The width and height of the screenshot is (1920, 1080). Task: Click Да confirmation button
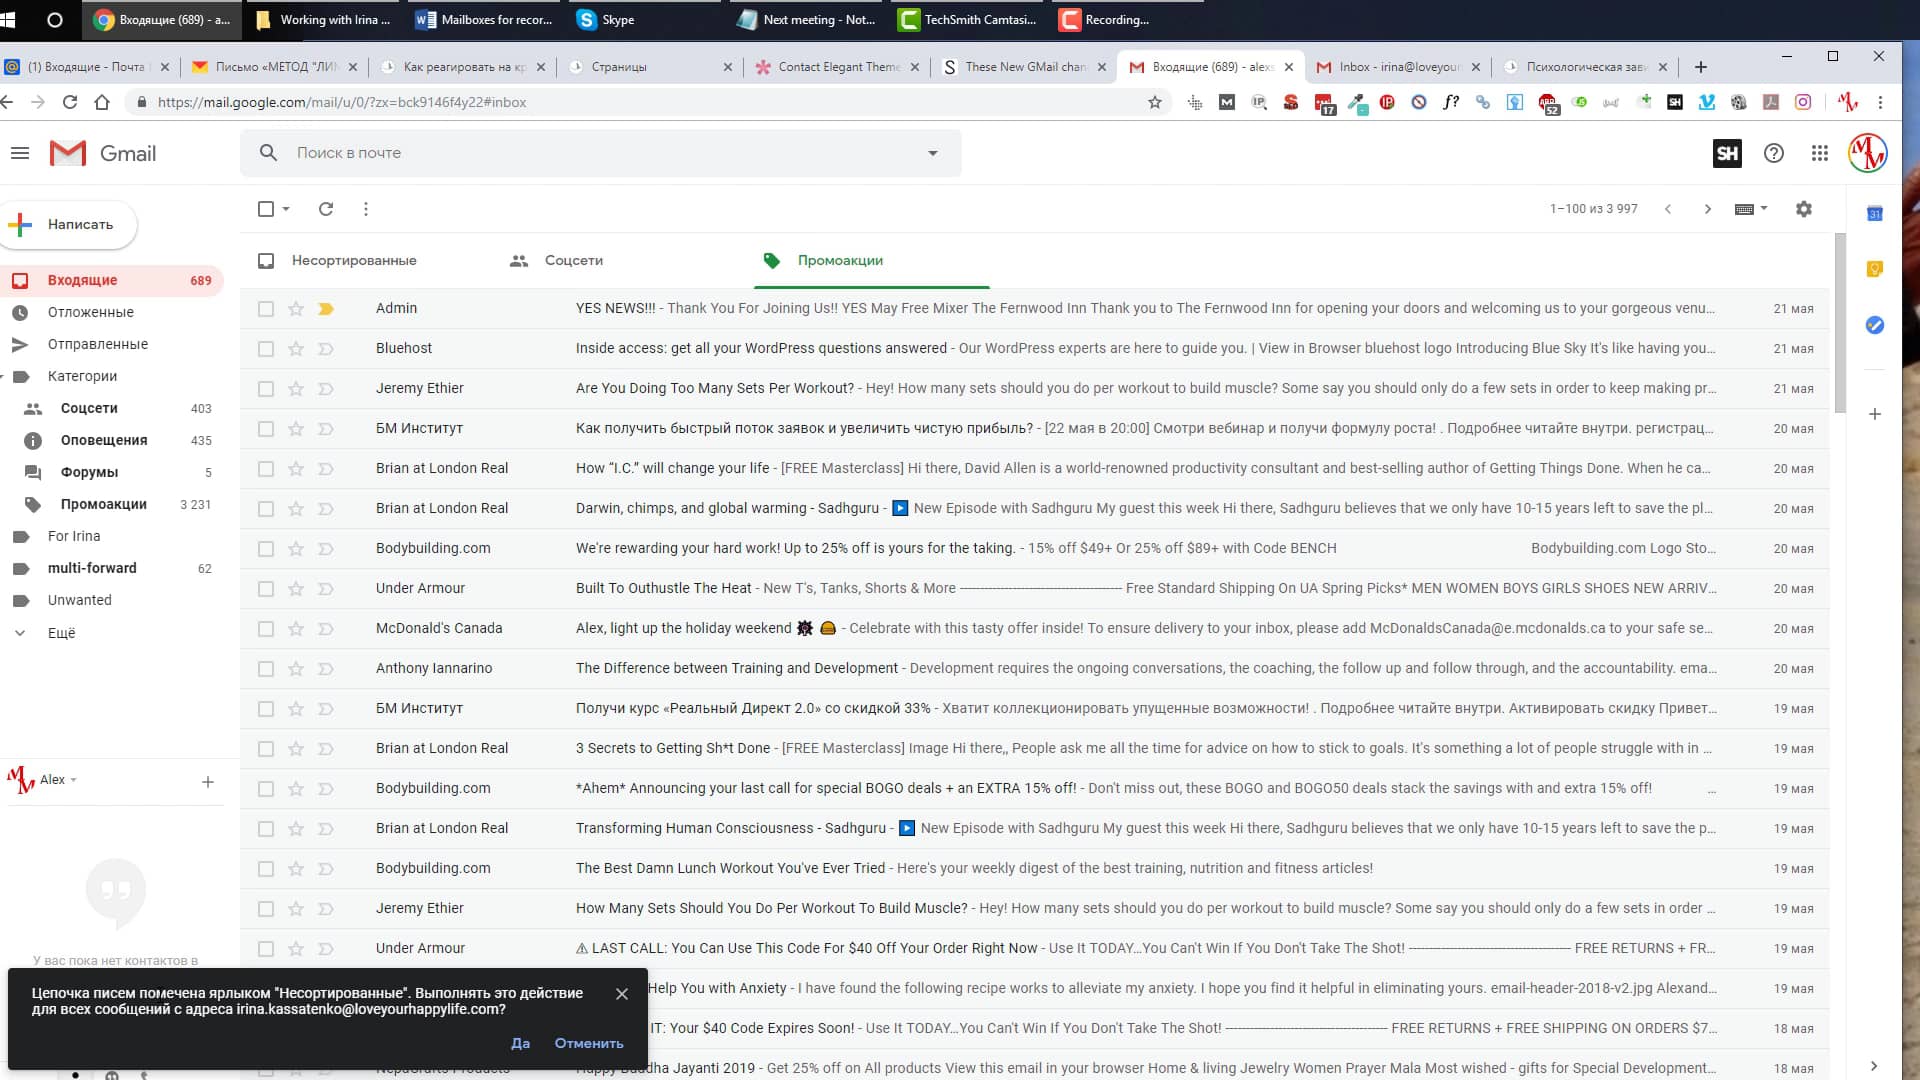[x=520, y=1043]
